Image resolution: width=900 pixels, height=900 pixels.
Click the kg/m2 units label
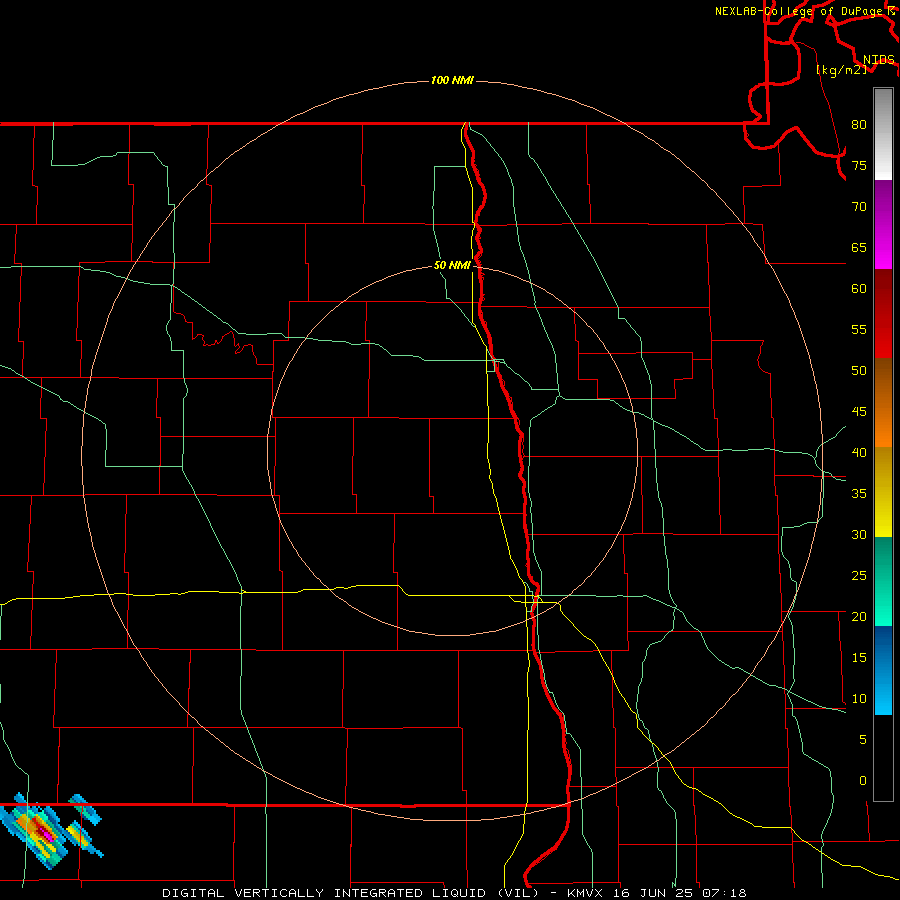[841, 70]
